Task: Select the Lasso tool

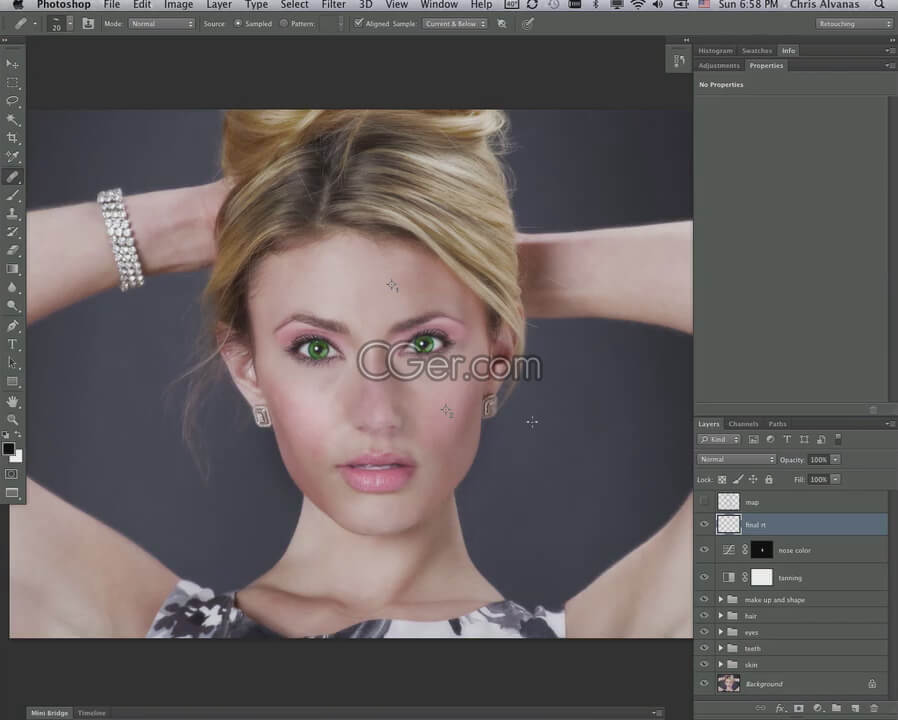Action: coord(12,101)
